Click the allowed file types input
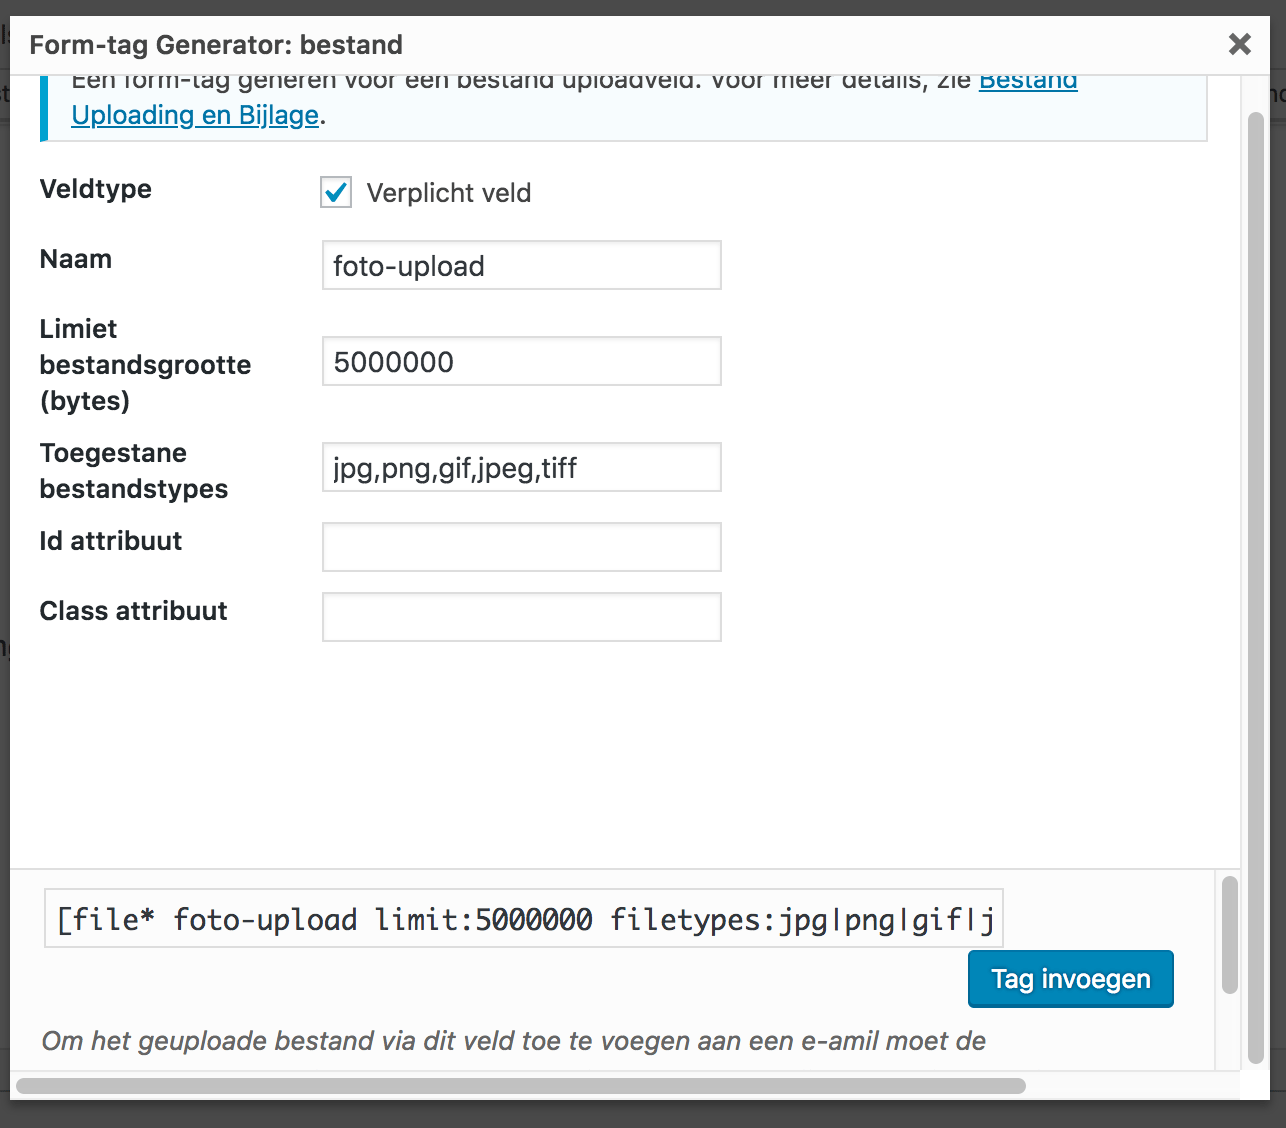This screenshot has height=1128, width=1286. (521, 468)
